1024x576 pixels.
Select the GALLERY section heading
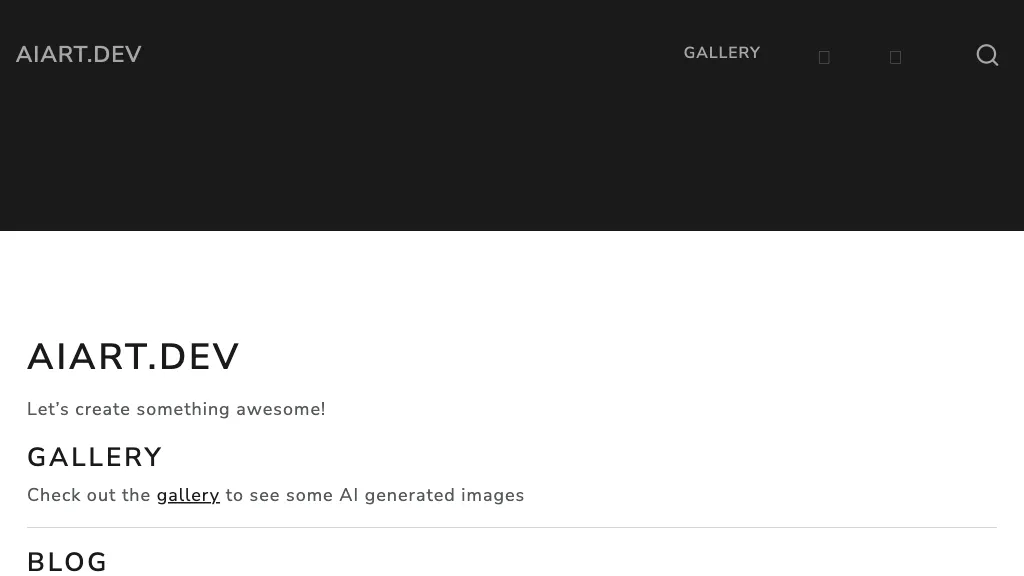94,457
